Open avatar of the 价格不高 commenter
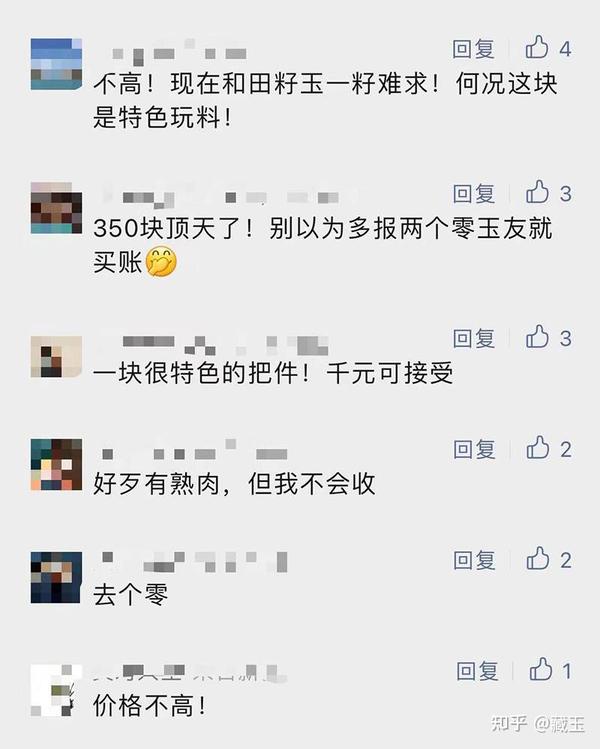This screenshot has height=749, width=600. click(56, 690)
